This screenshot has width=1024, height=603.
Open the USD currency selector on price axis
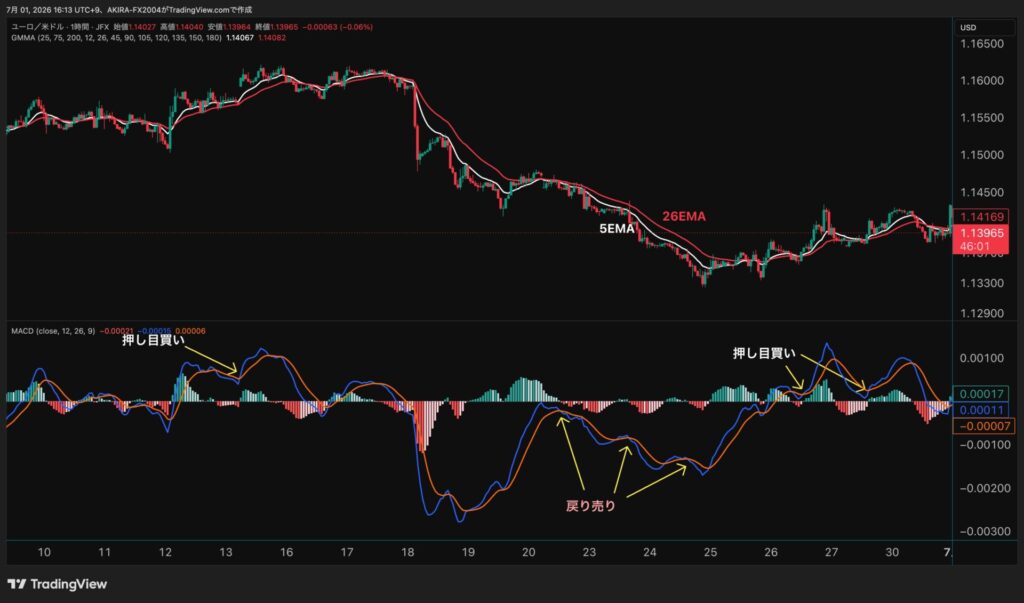[x=968, y=27]
